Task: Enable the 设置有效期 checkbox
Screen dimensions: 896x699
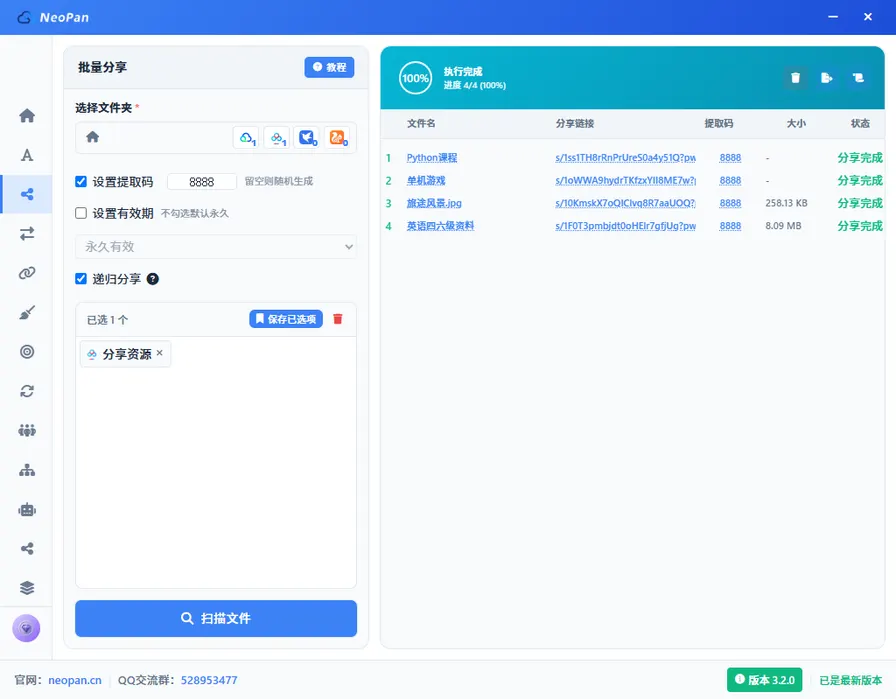Action: point(81,213)
